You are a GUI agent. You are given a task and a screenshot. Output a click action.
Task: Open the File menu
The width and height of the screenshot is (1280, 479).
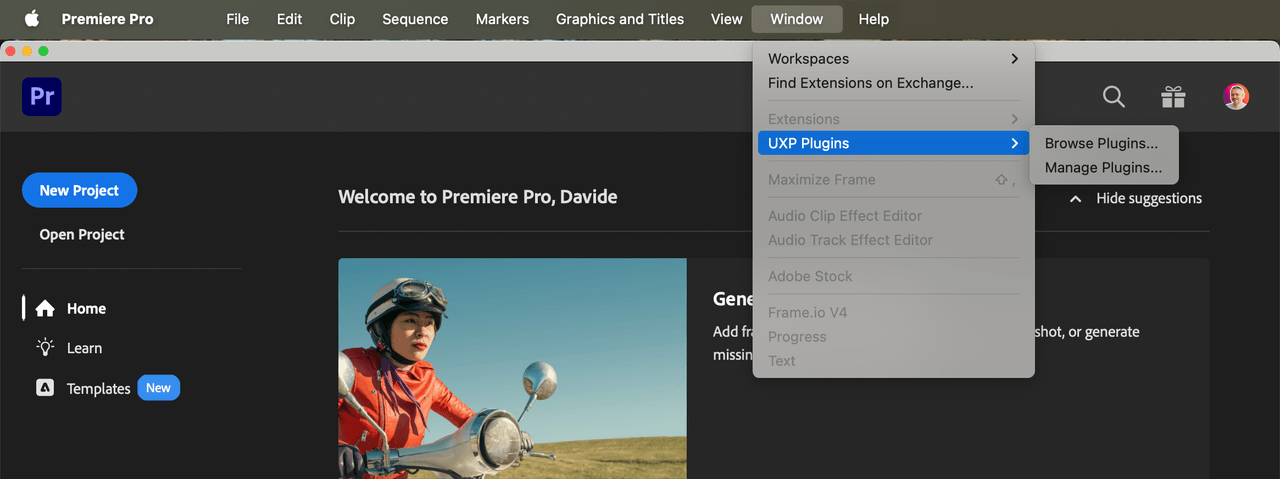[237, 19]
